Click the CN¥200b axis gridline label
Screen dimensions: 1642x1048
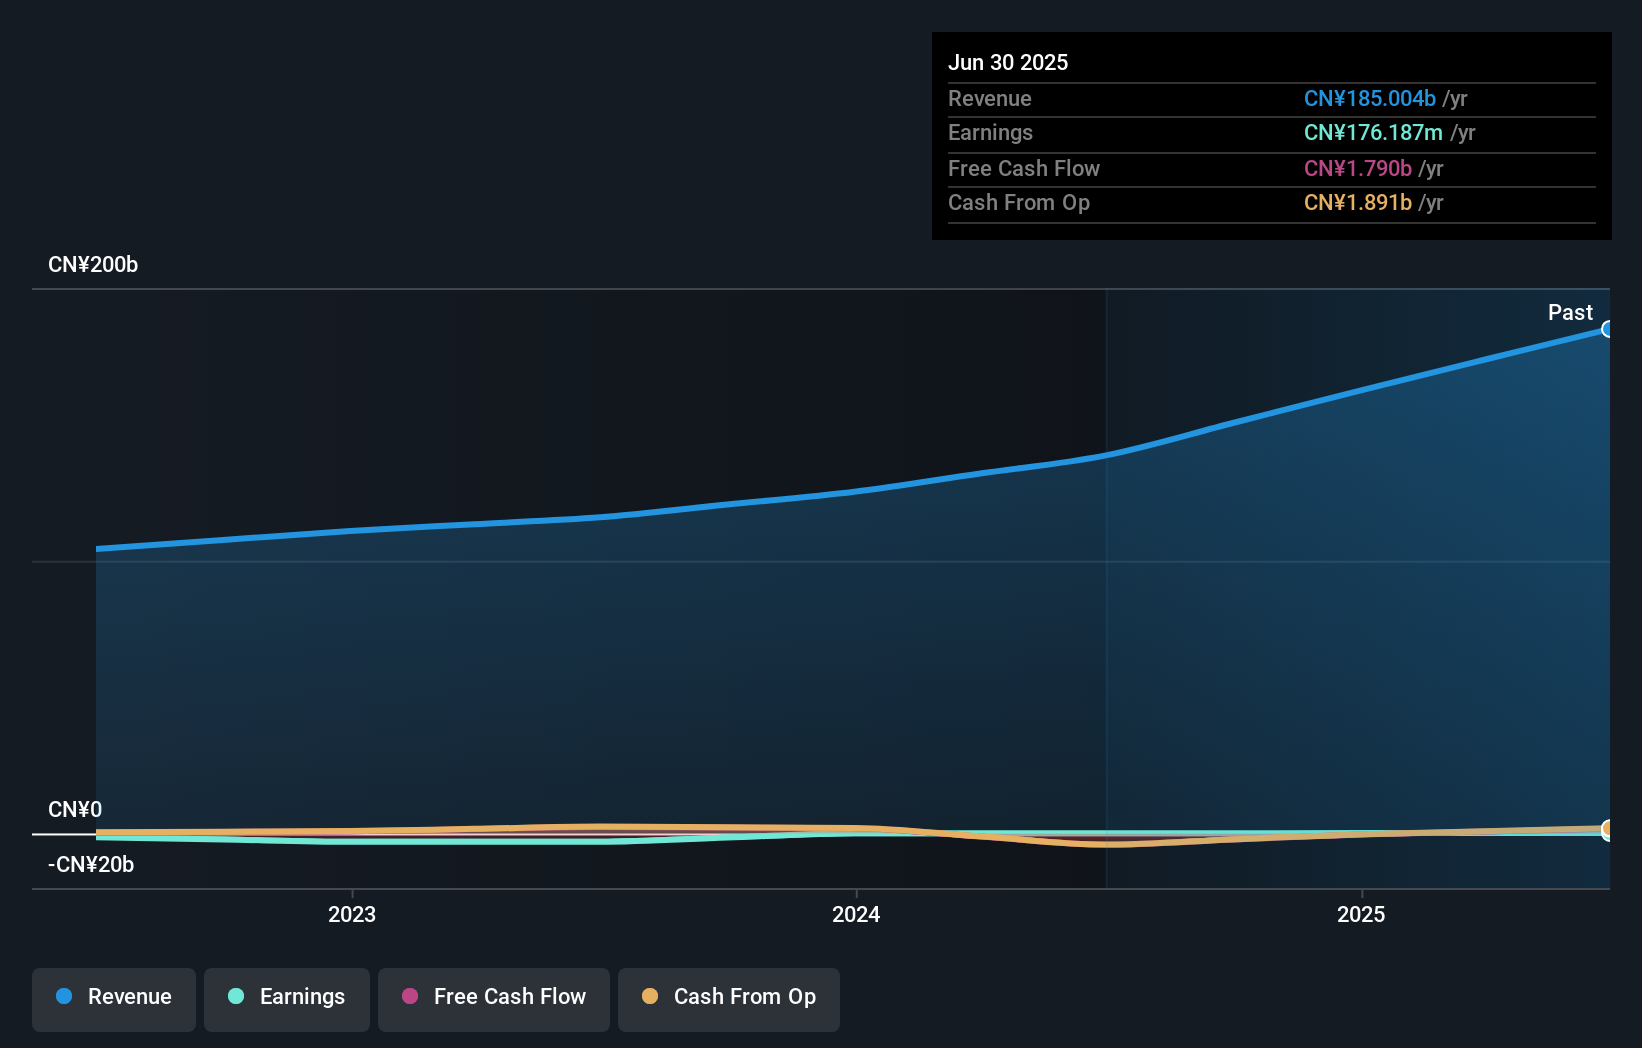pyautogui.click(x=93, y=264)
